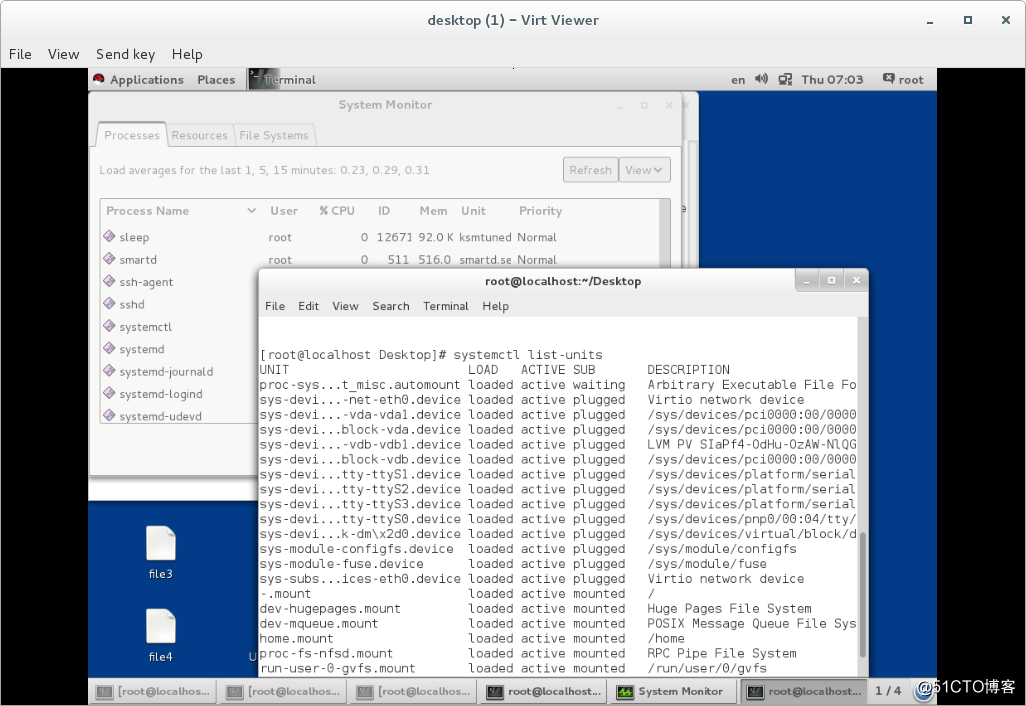This screenshot has height=706, width=1026.
Task: Click the network connection icon in top panel
Action: click(x=785, y=80)
